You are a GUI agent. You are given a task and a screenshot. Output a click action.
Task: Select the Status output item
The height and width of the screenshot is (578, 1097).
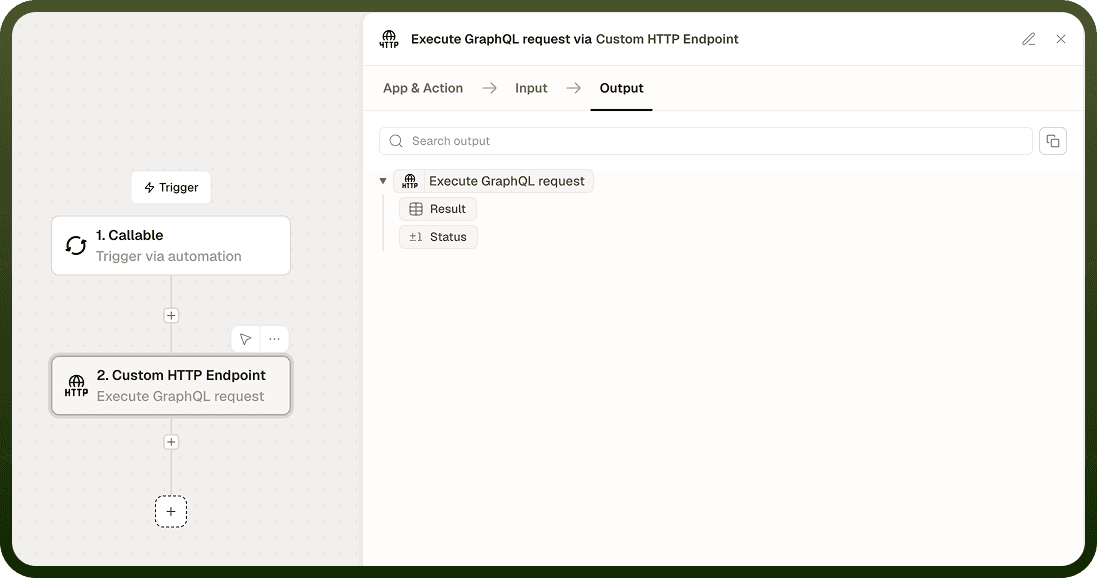point(439,237)
